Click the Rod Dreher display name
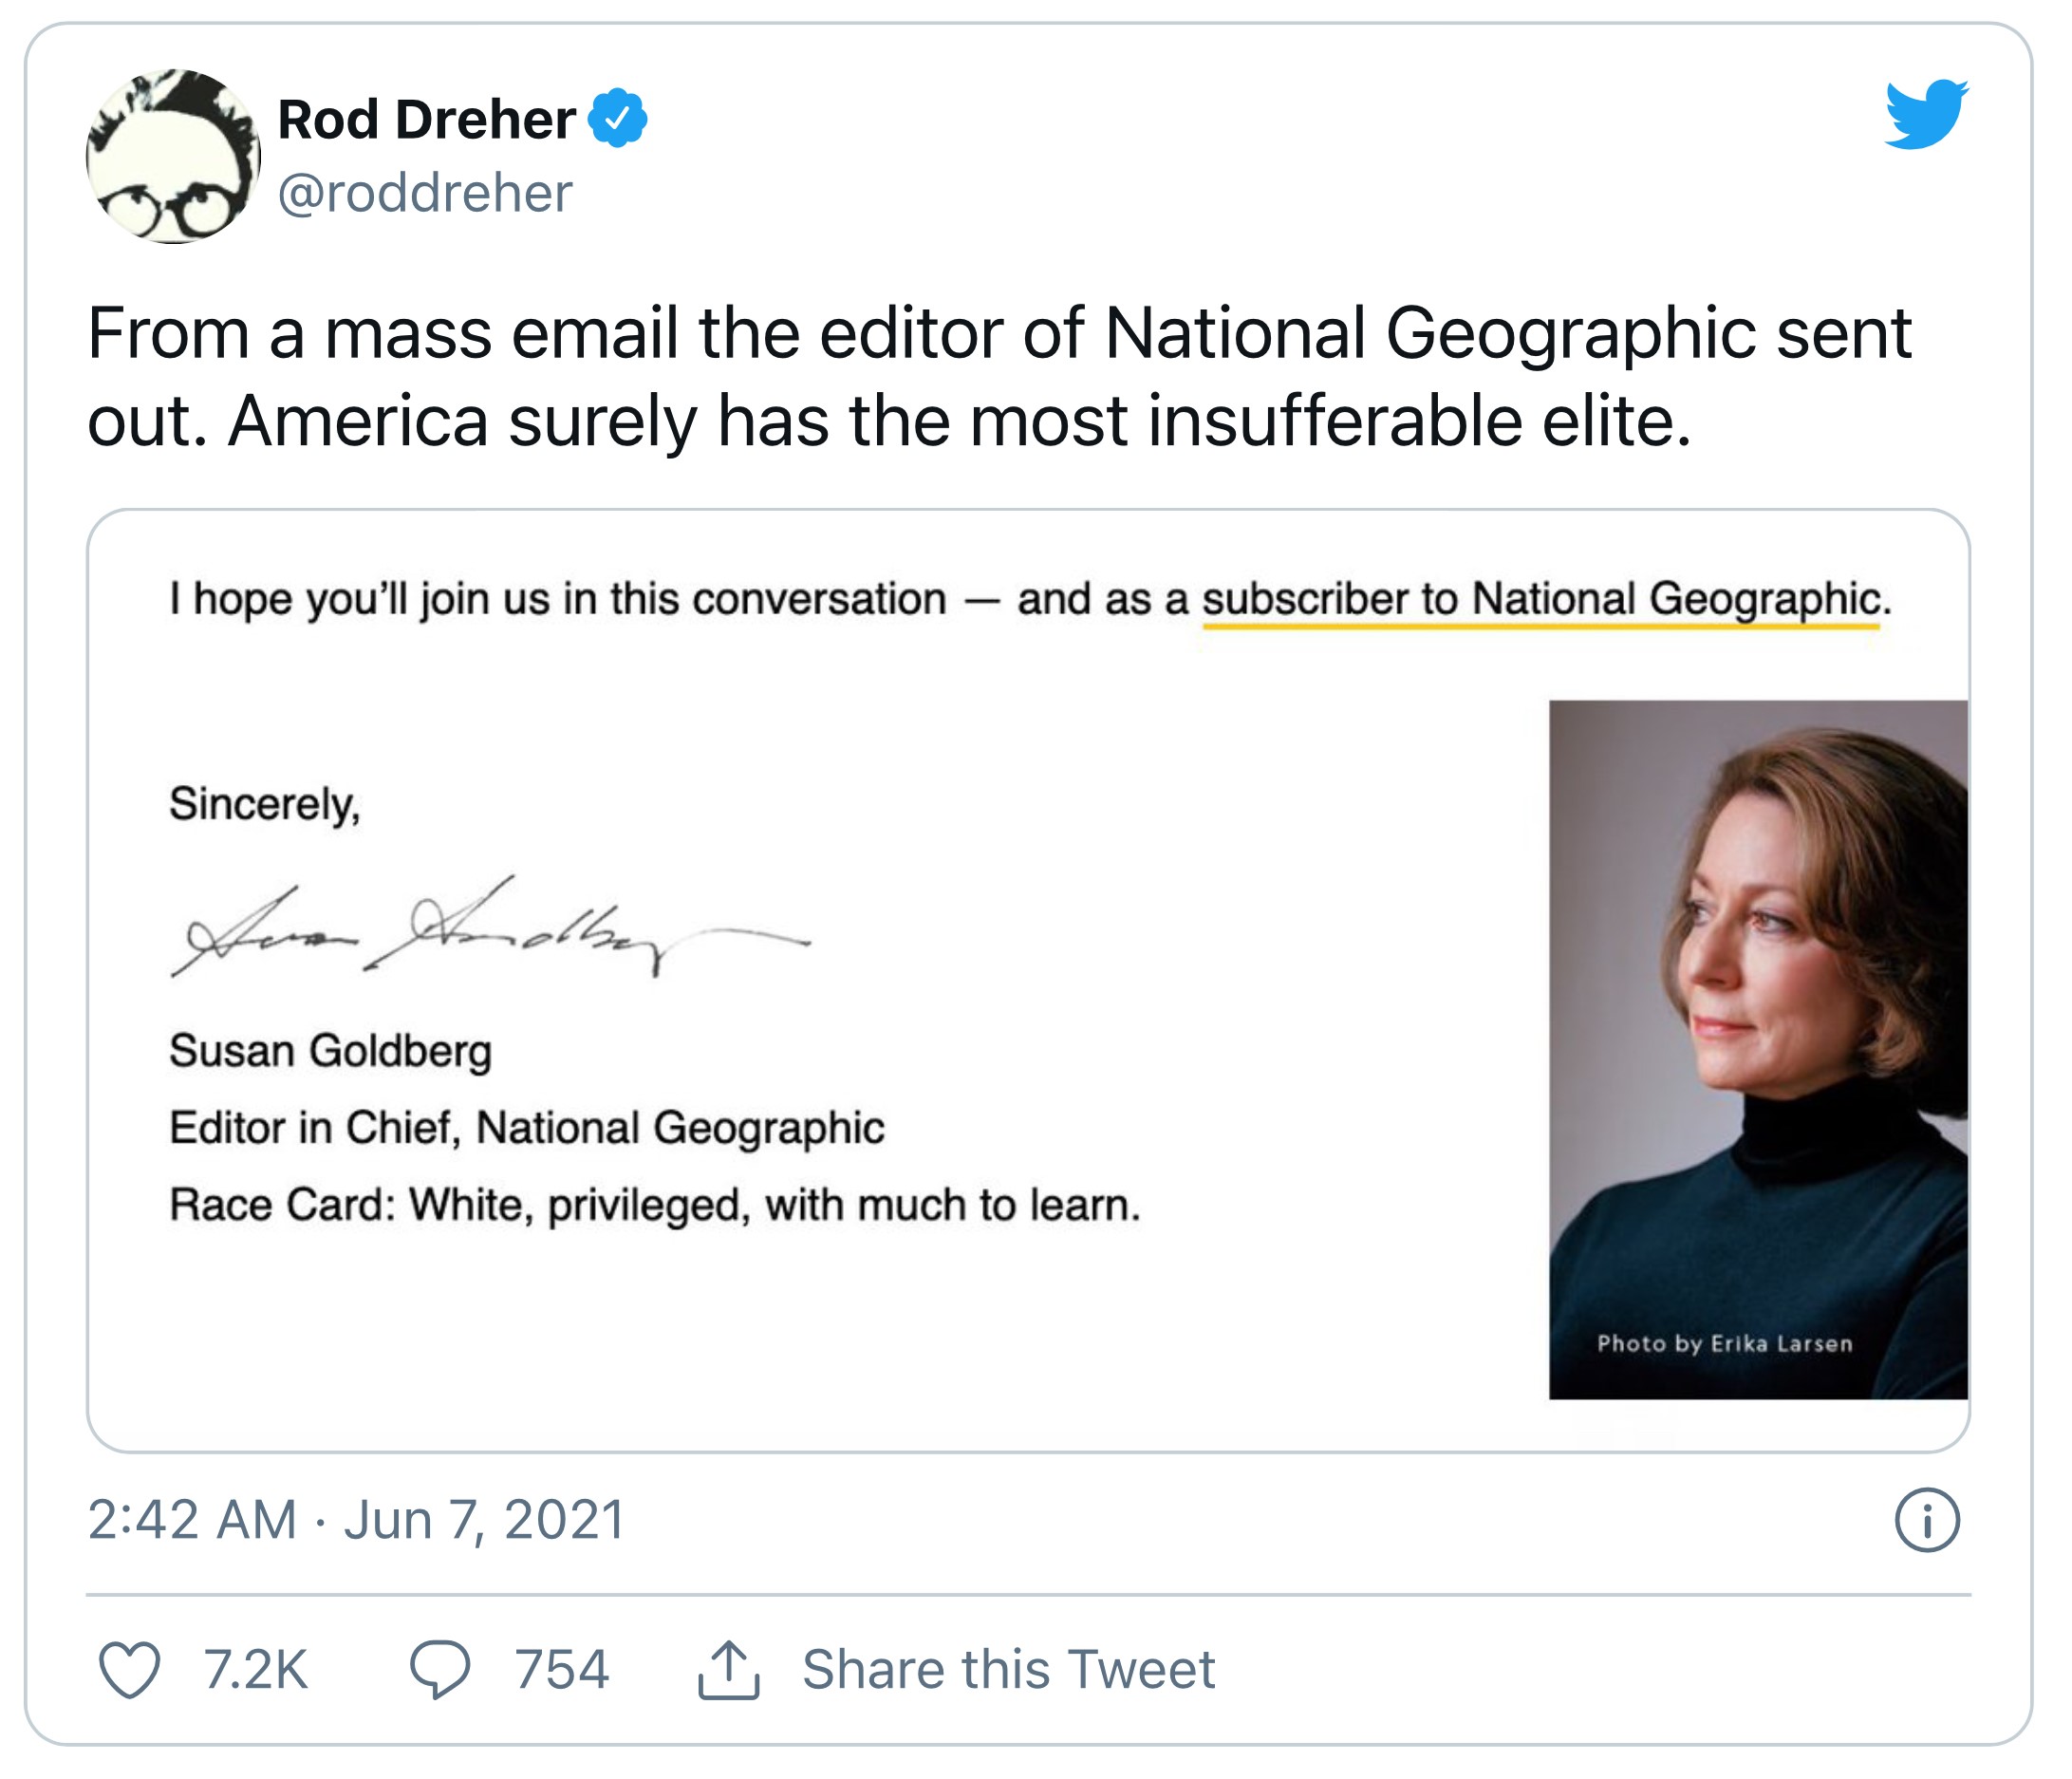 click(x=426, y=119)
